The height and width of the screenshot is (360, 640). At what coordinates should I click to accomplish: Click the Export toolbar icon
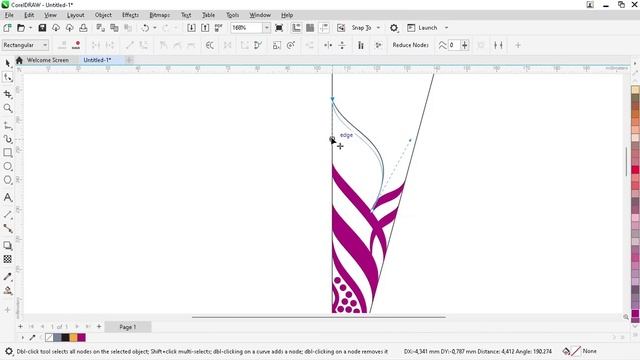point(205,28)
